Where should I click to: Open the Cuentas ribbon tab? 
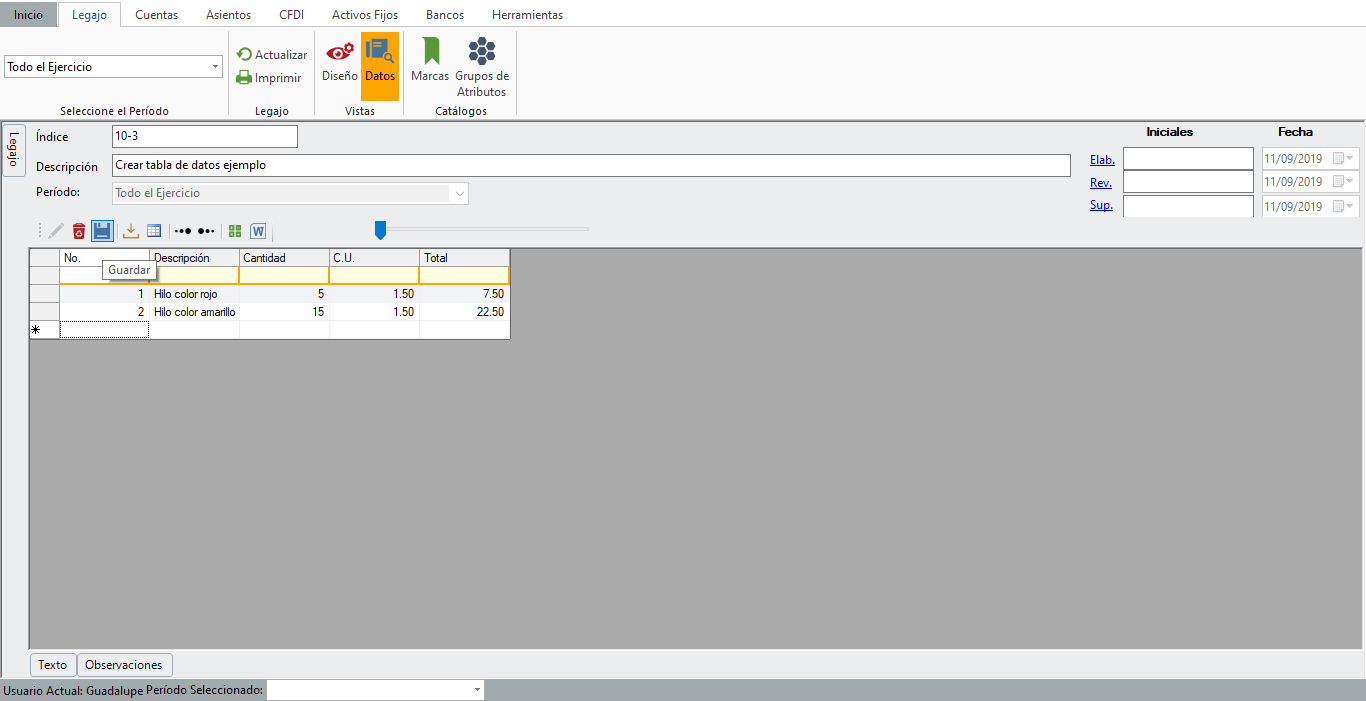[156, 15]
